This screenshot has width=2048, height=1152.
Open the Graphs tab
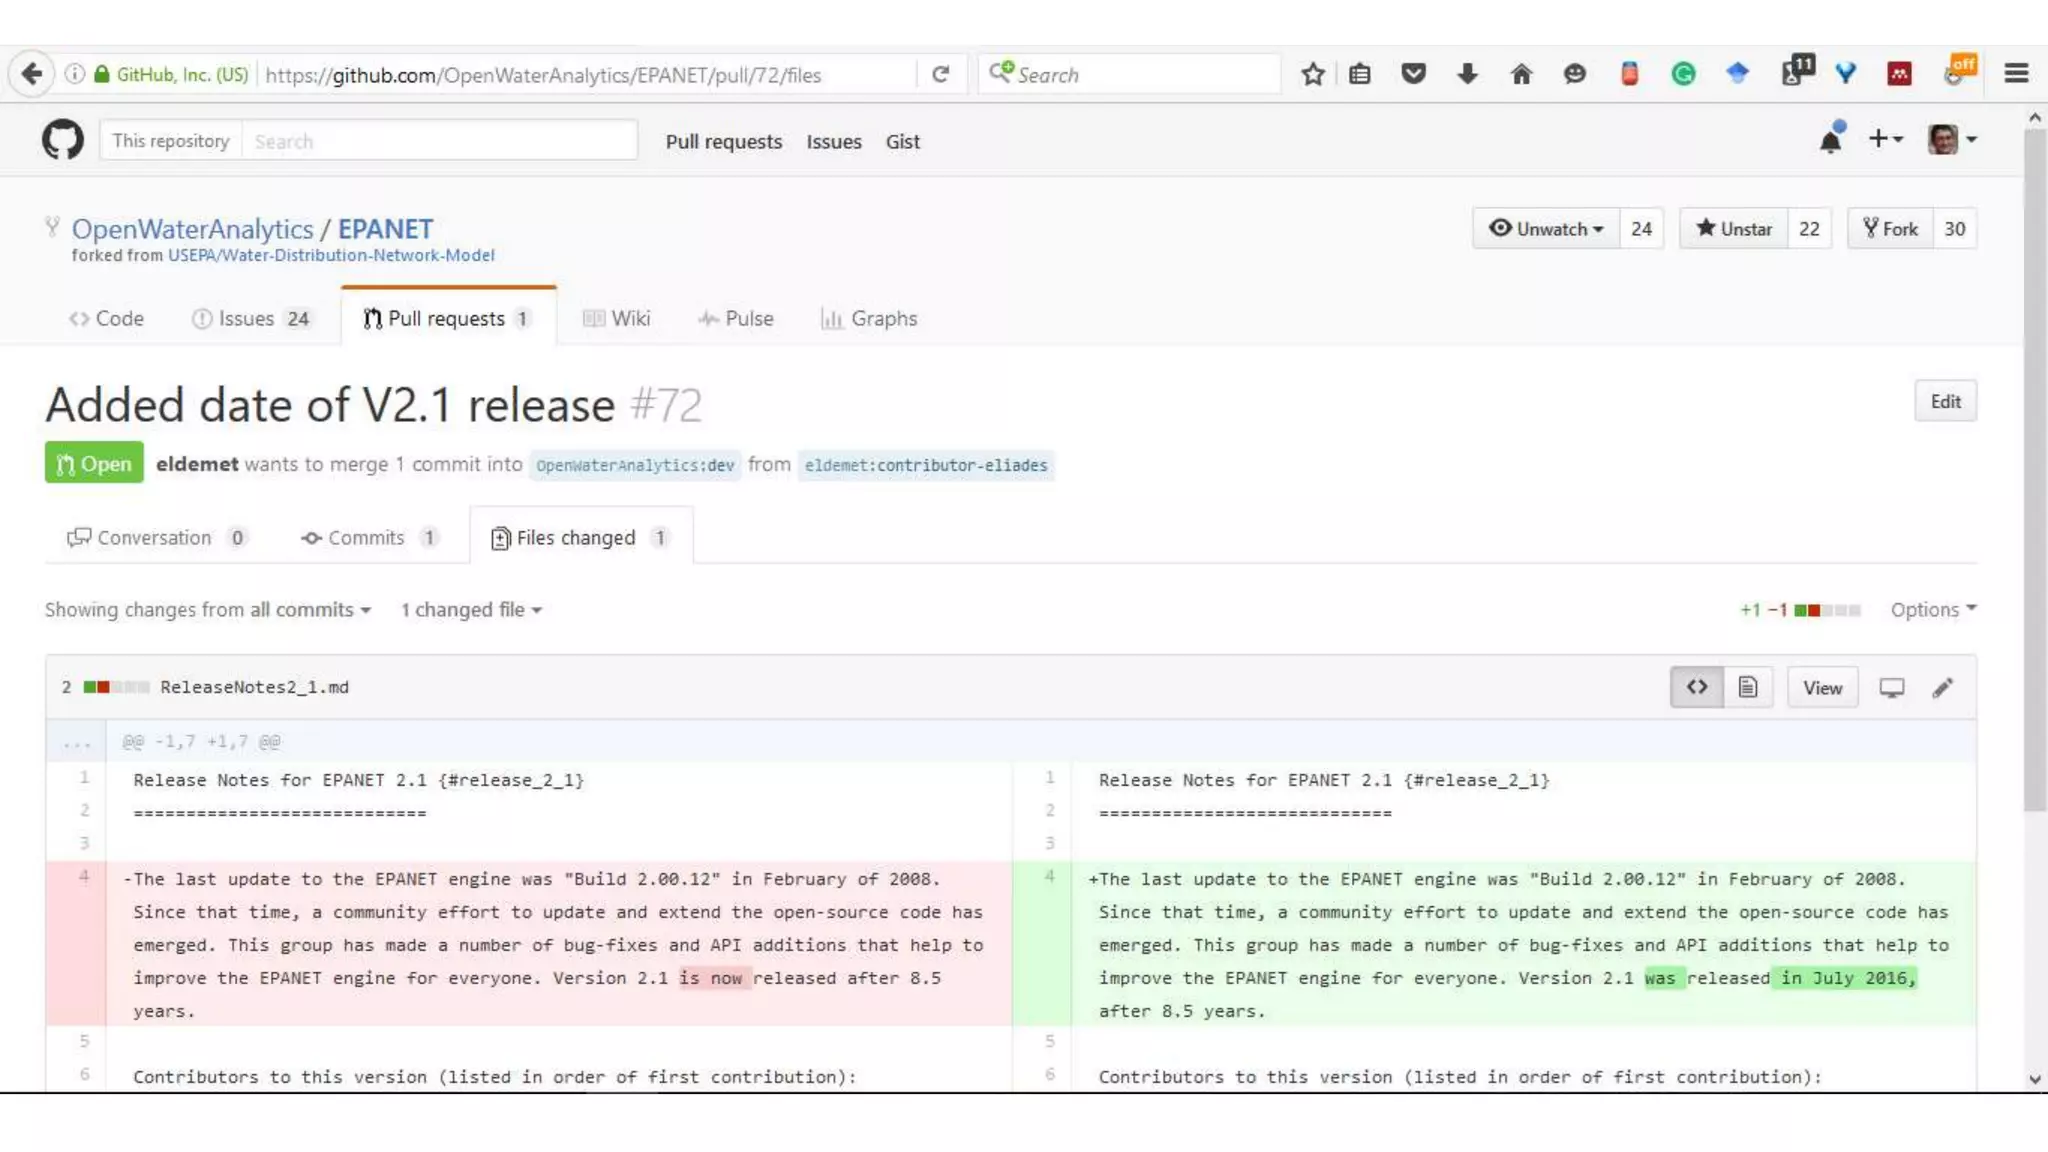pos(869,318)
